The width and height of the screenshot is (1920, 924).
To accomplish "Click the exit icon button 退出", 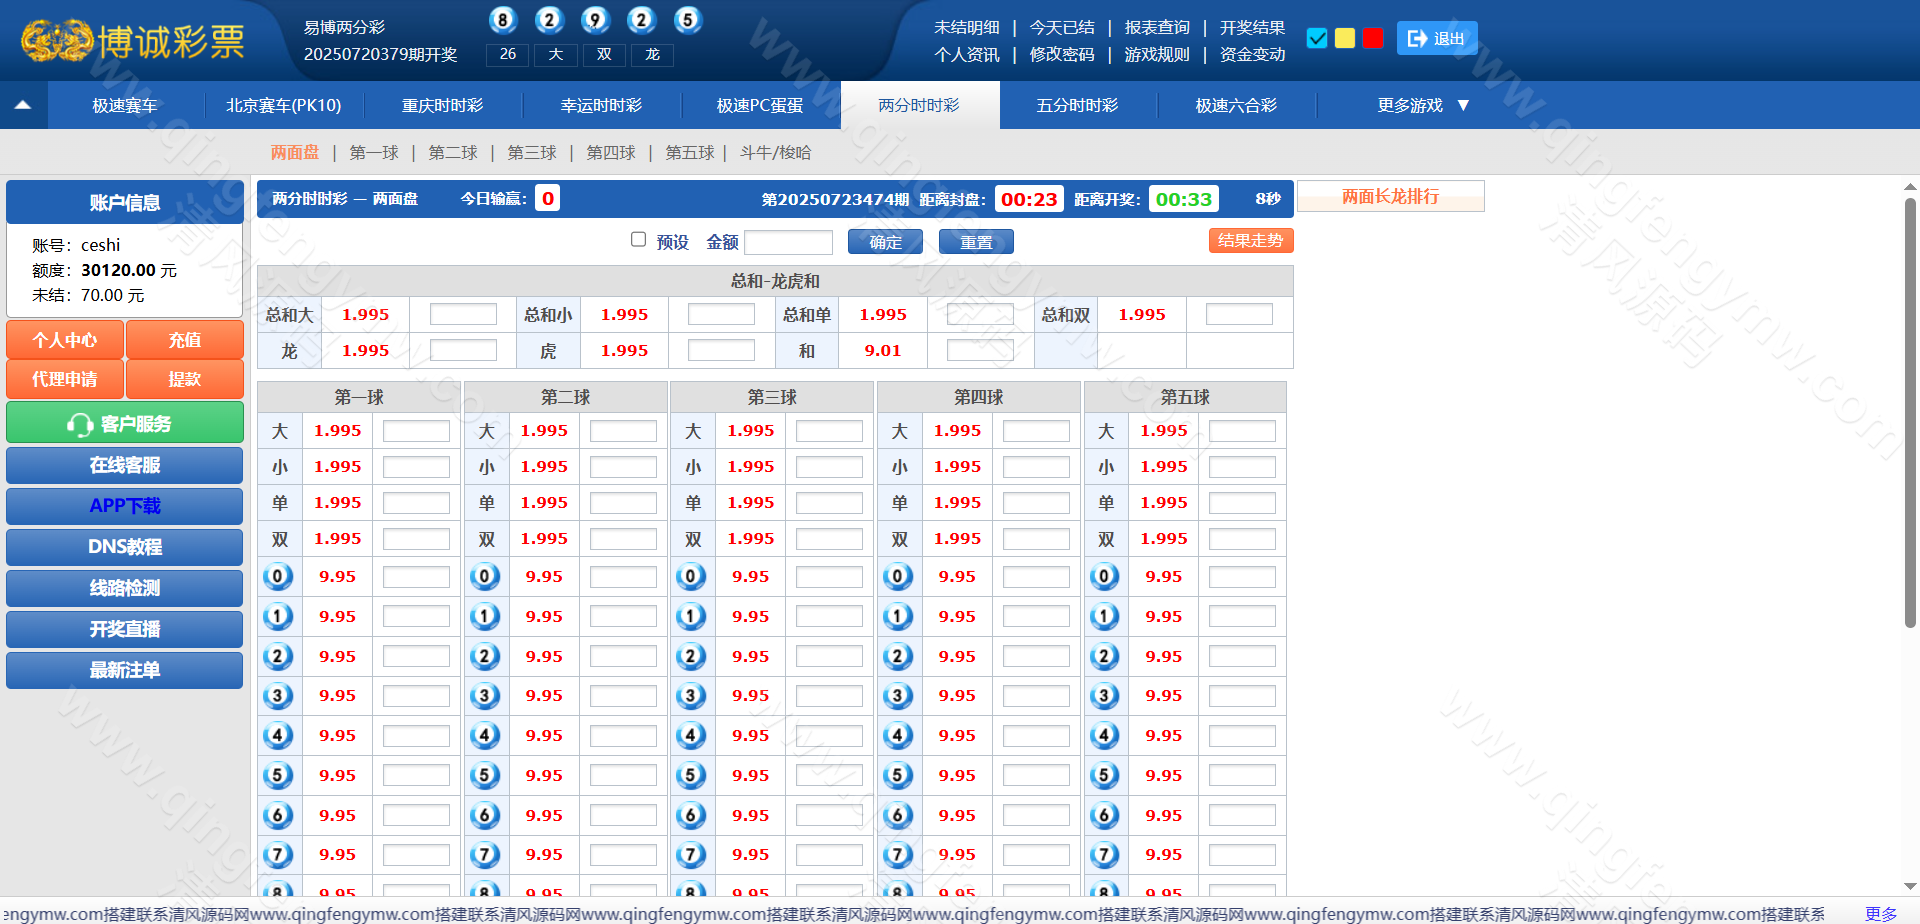I will [1436, 38].
